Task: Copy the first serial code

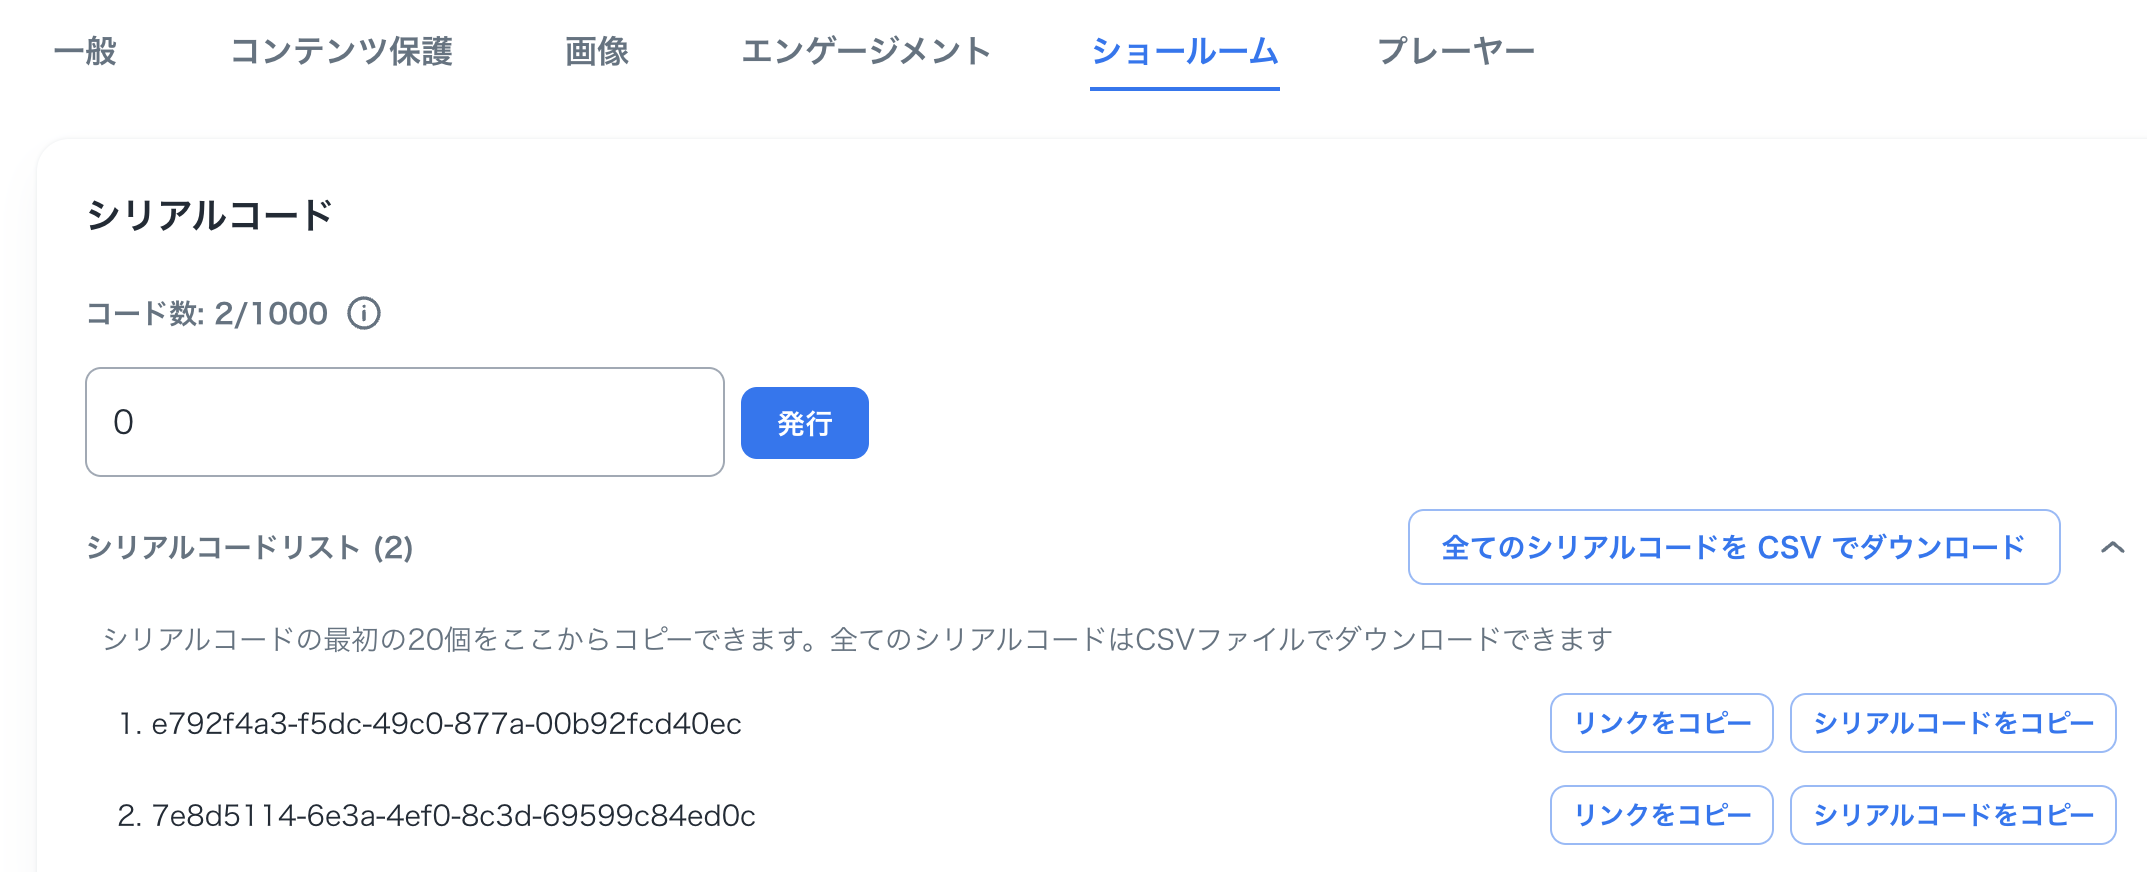Action: tap(1952, 723)
